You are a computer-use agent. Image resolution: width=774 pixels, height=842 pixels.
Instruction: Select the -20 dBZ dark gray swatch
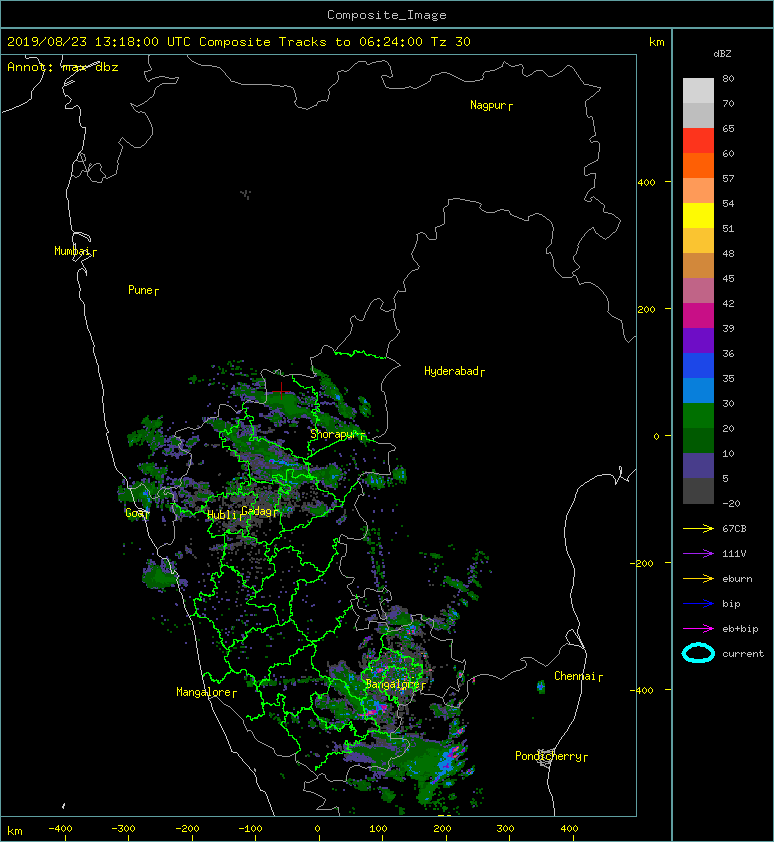698,490
